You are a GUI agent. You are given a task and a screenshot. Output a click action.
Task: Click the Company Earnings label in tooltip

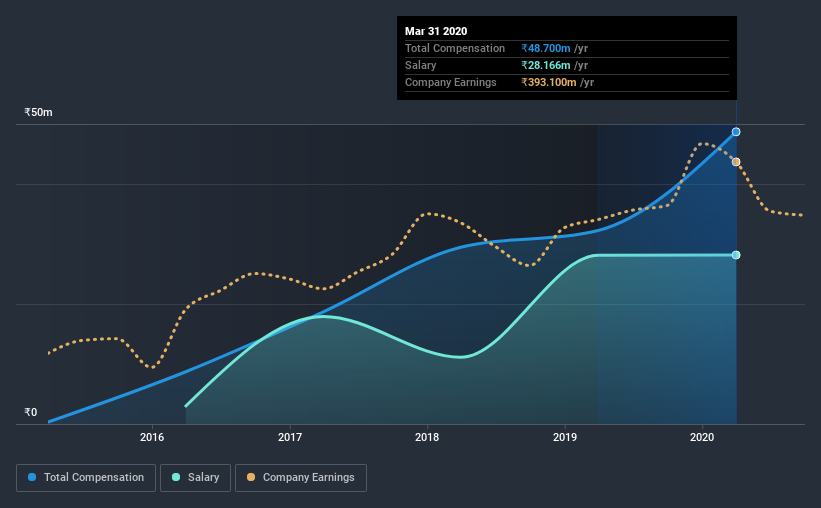450,82
